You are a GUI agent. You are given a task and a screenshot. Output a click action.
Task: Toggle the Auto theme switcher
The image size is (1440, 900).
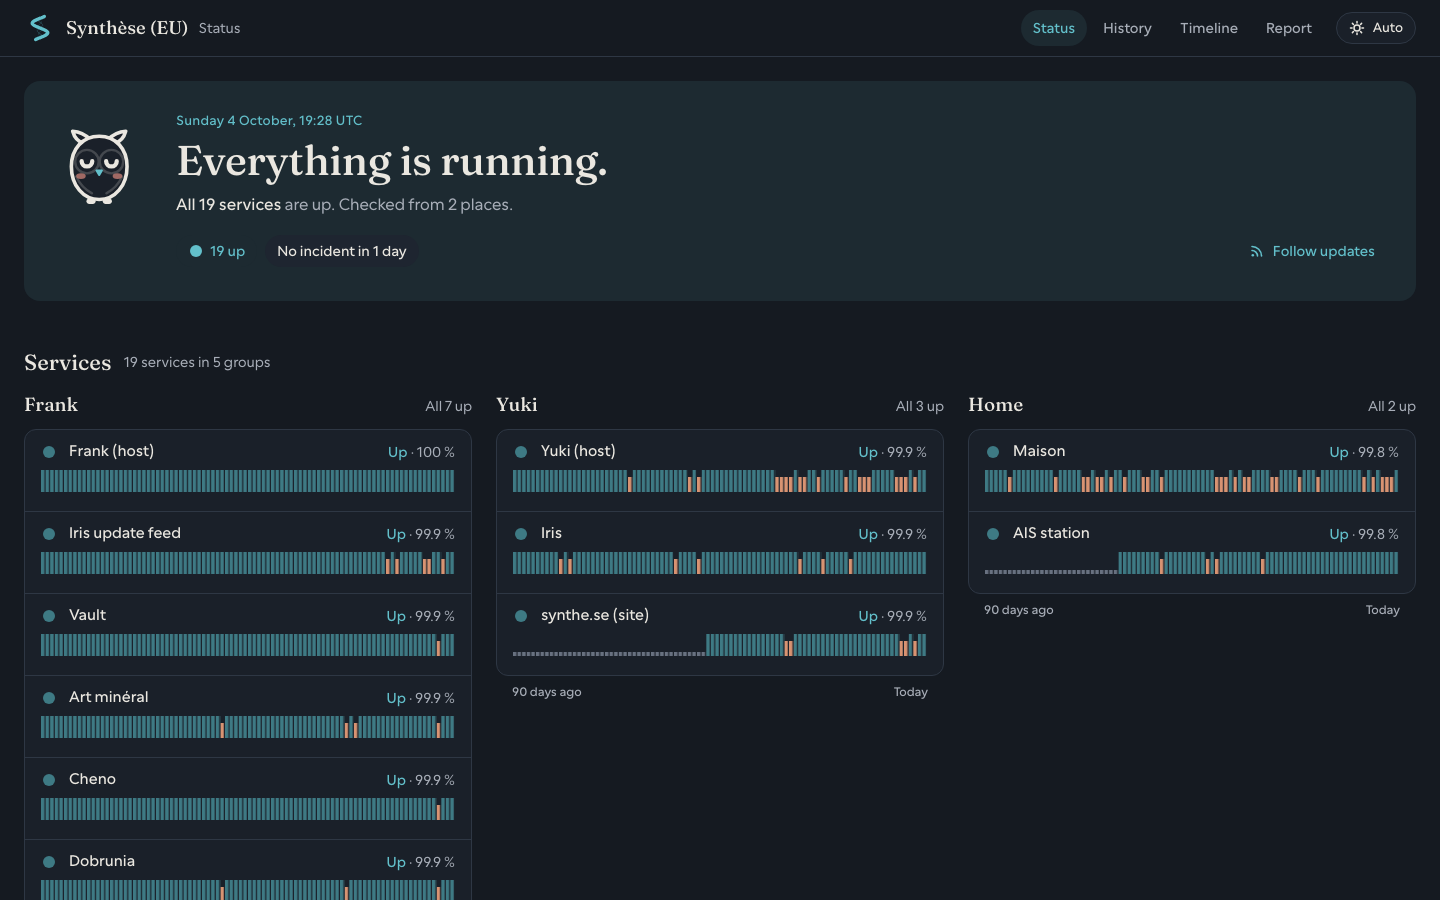pos(1375,28)
